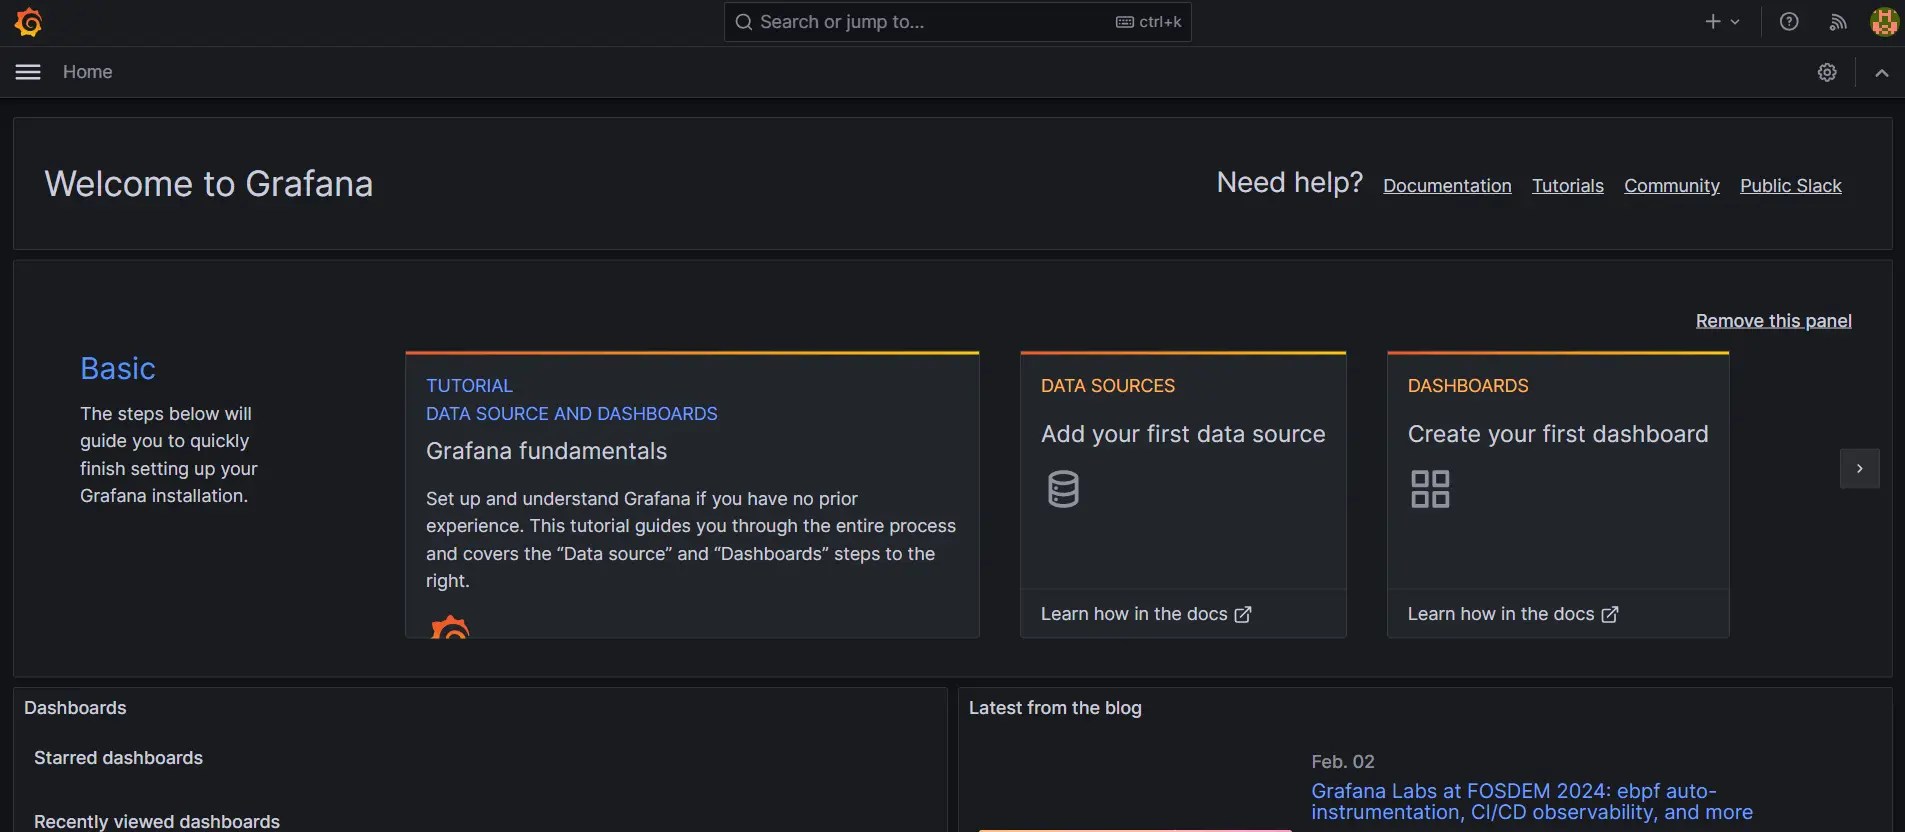Click the Feb. 02 blog date

pyautogui.click(x=1343, y=762)
